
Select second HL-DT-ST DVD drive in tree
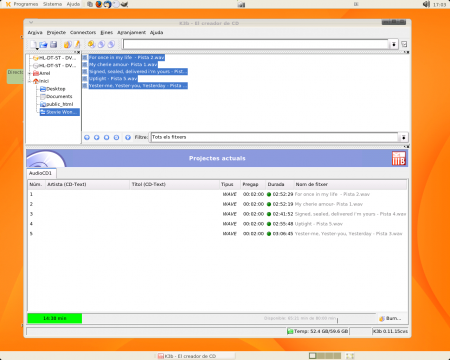[55, 66]
